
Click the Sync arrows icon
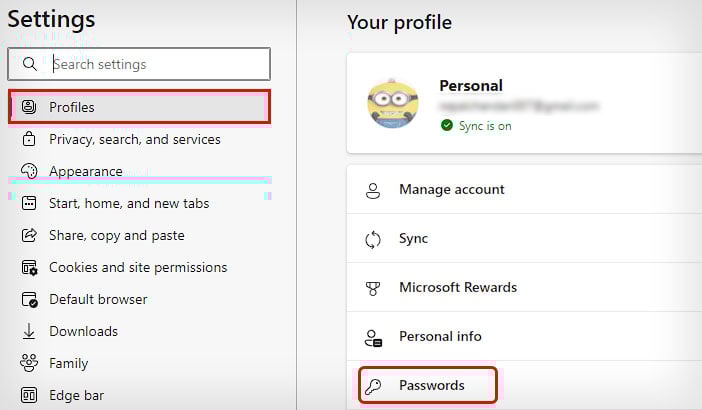[374, 238]
